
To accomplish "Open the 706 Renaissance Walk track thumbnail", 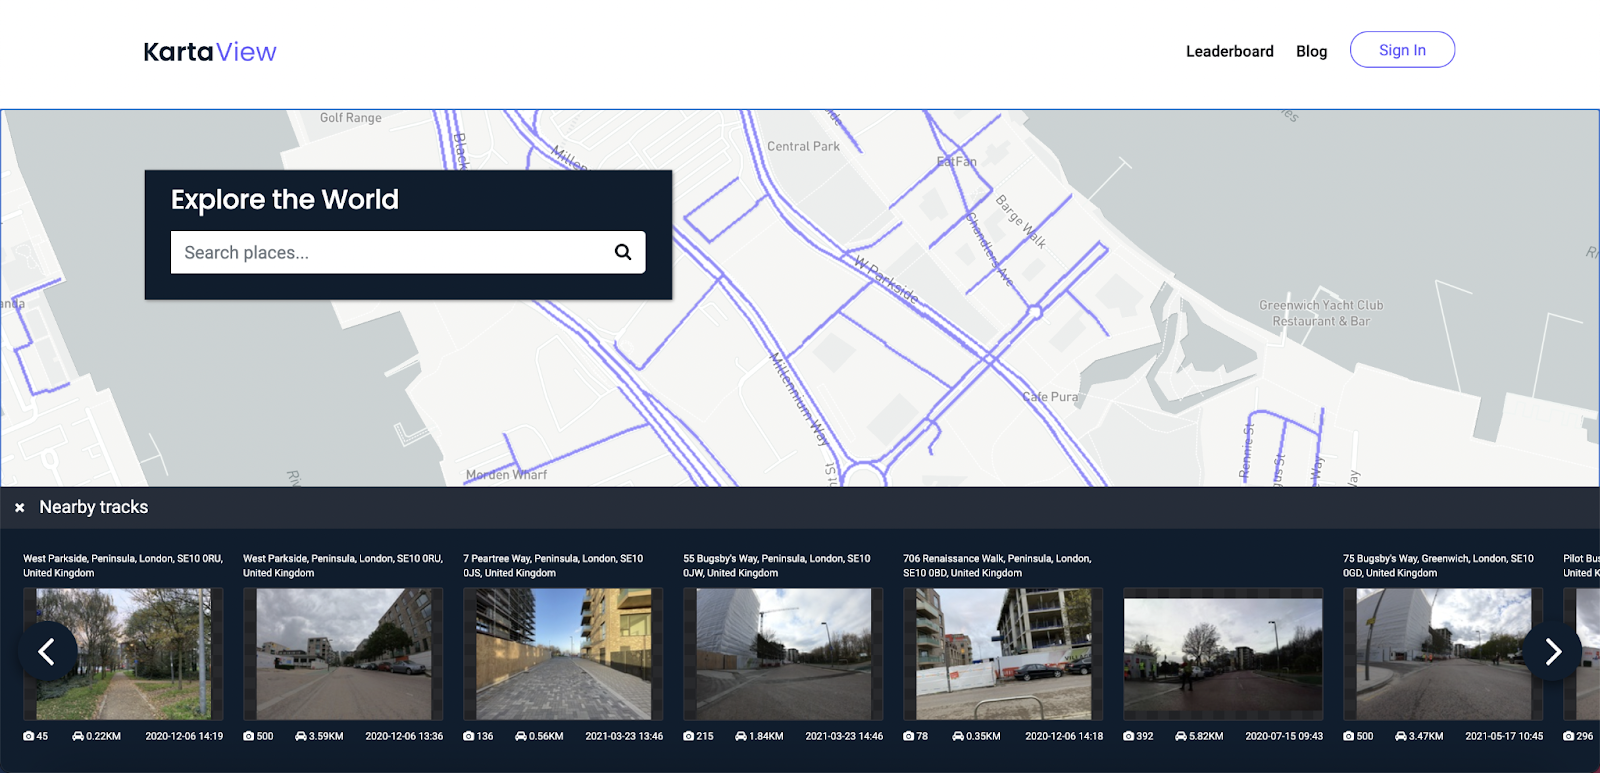I will [1003, 654].
